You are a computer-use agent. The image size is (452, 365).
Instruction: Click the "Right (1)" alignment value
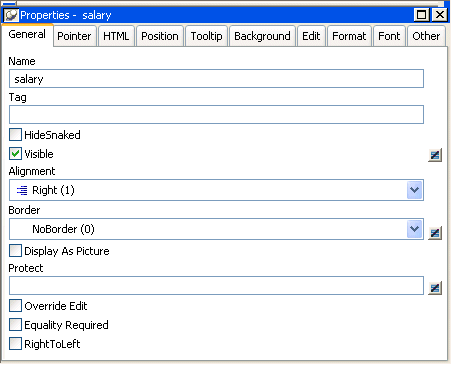(53, 190)
